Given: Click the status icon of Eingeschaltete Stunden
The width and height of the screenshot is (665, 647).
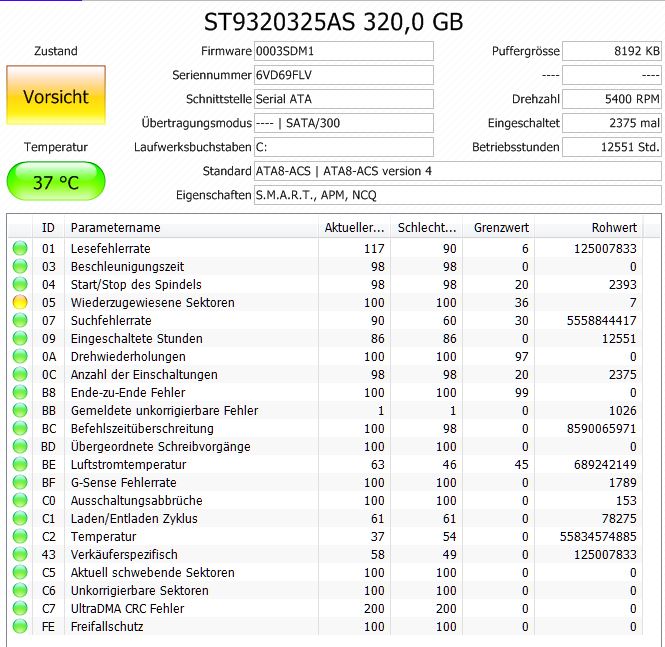Looking at the screenshot, I should pos(20,338).
